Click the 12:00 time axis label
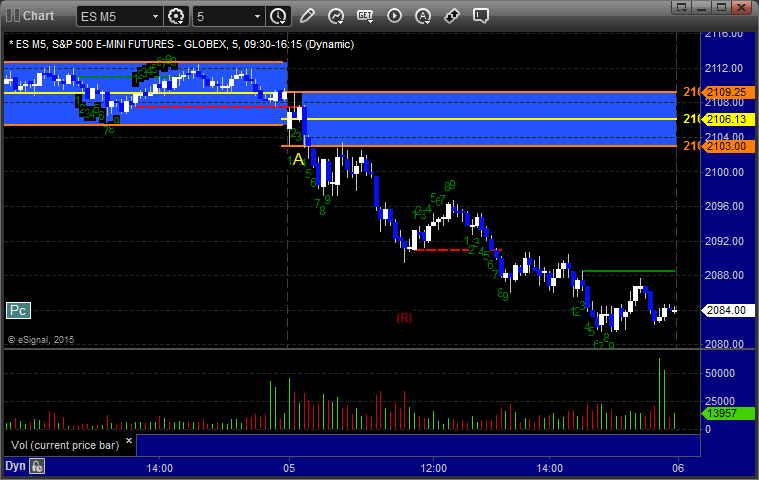 pos(433,468)
